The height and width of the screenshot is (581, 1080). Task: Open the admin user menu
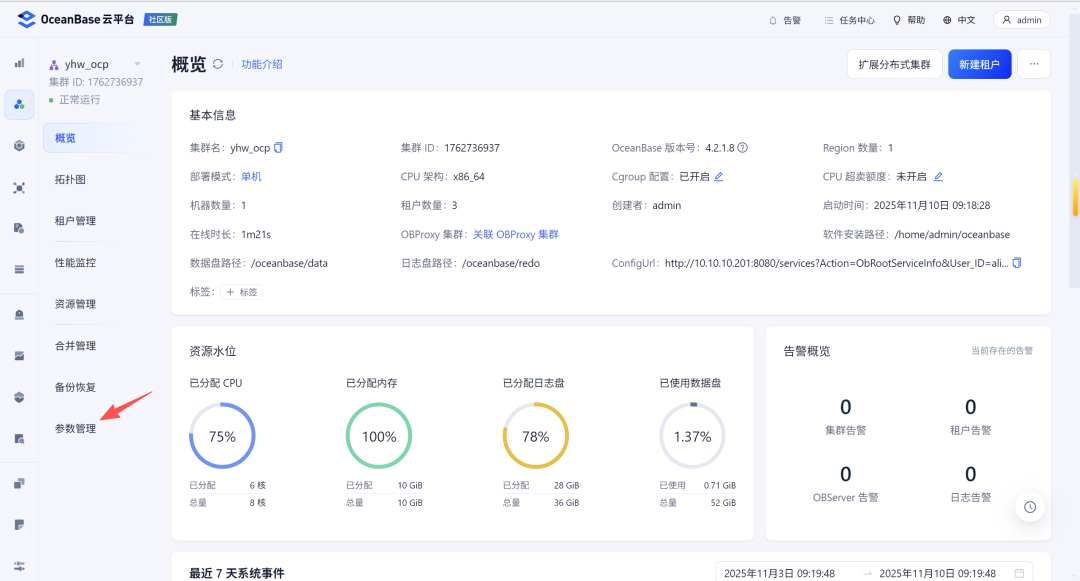click(x=1021, y=20)
